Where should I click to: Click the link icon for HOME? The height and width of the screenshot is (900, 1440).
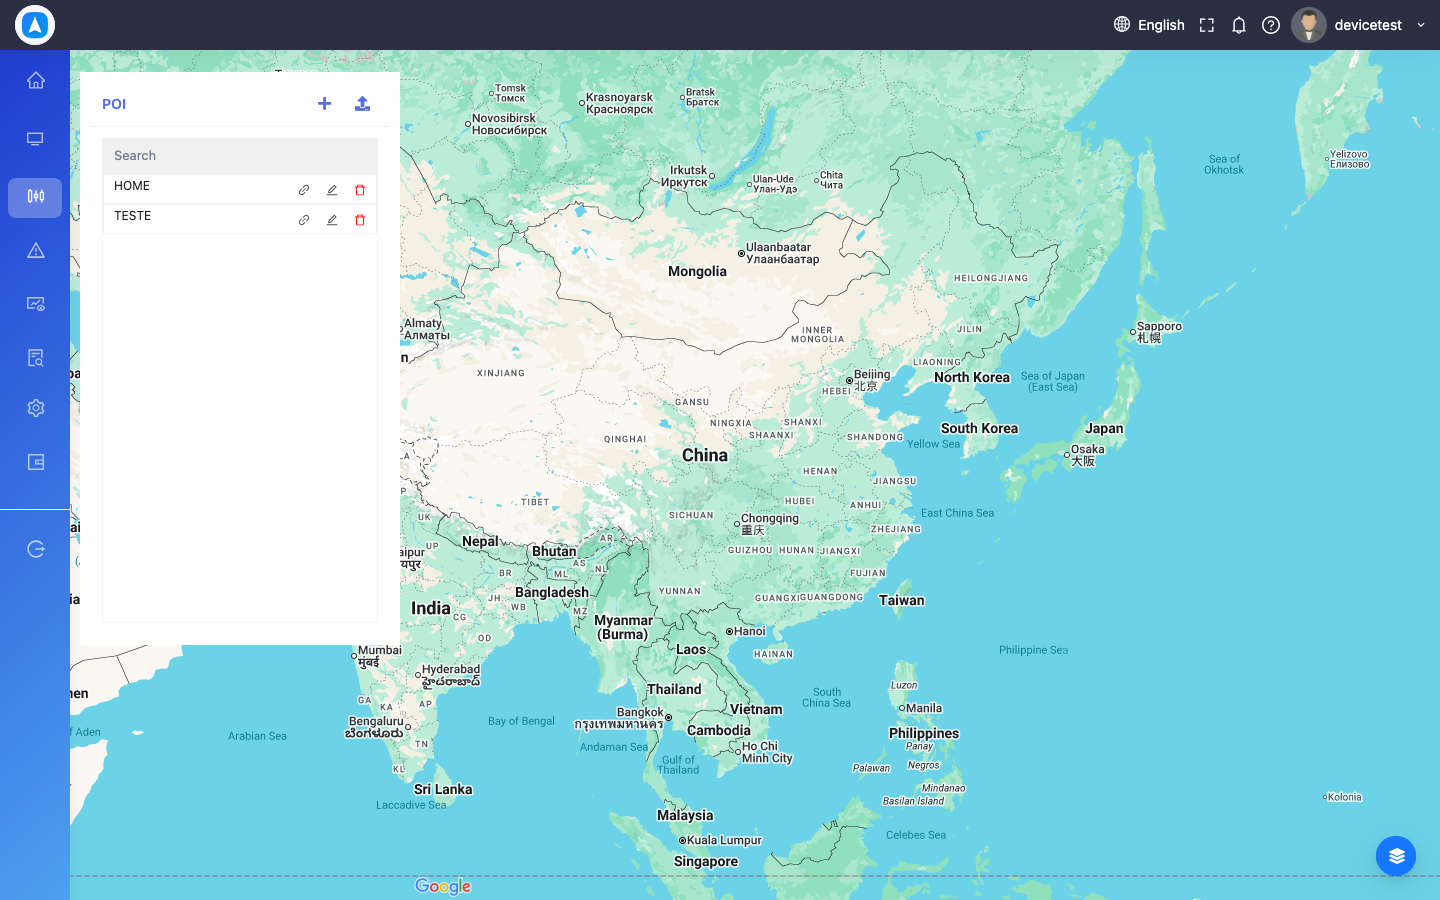tap(304, 190)
